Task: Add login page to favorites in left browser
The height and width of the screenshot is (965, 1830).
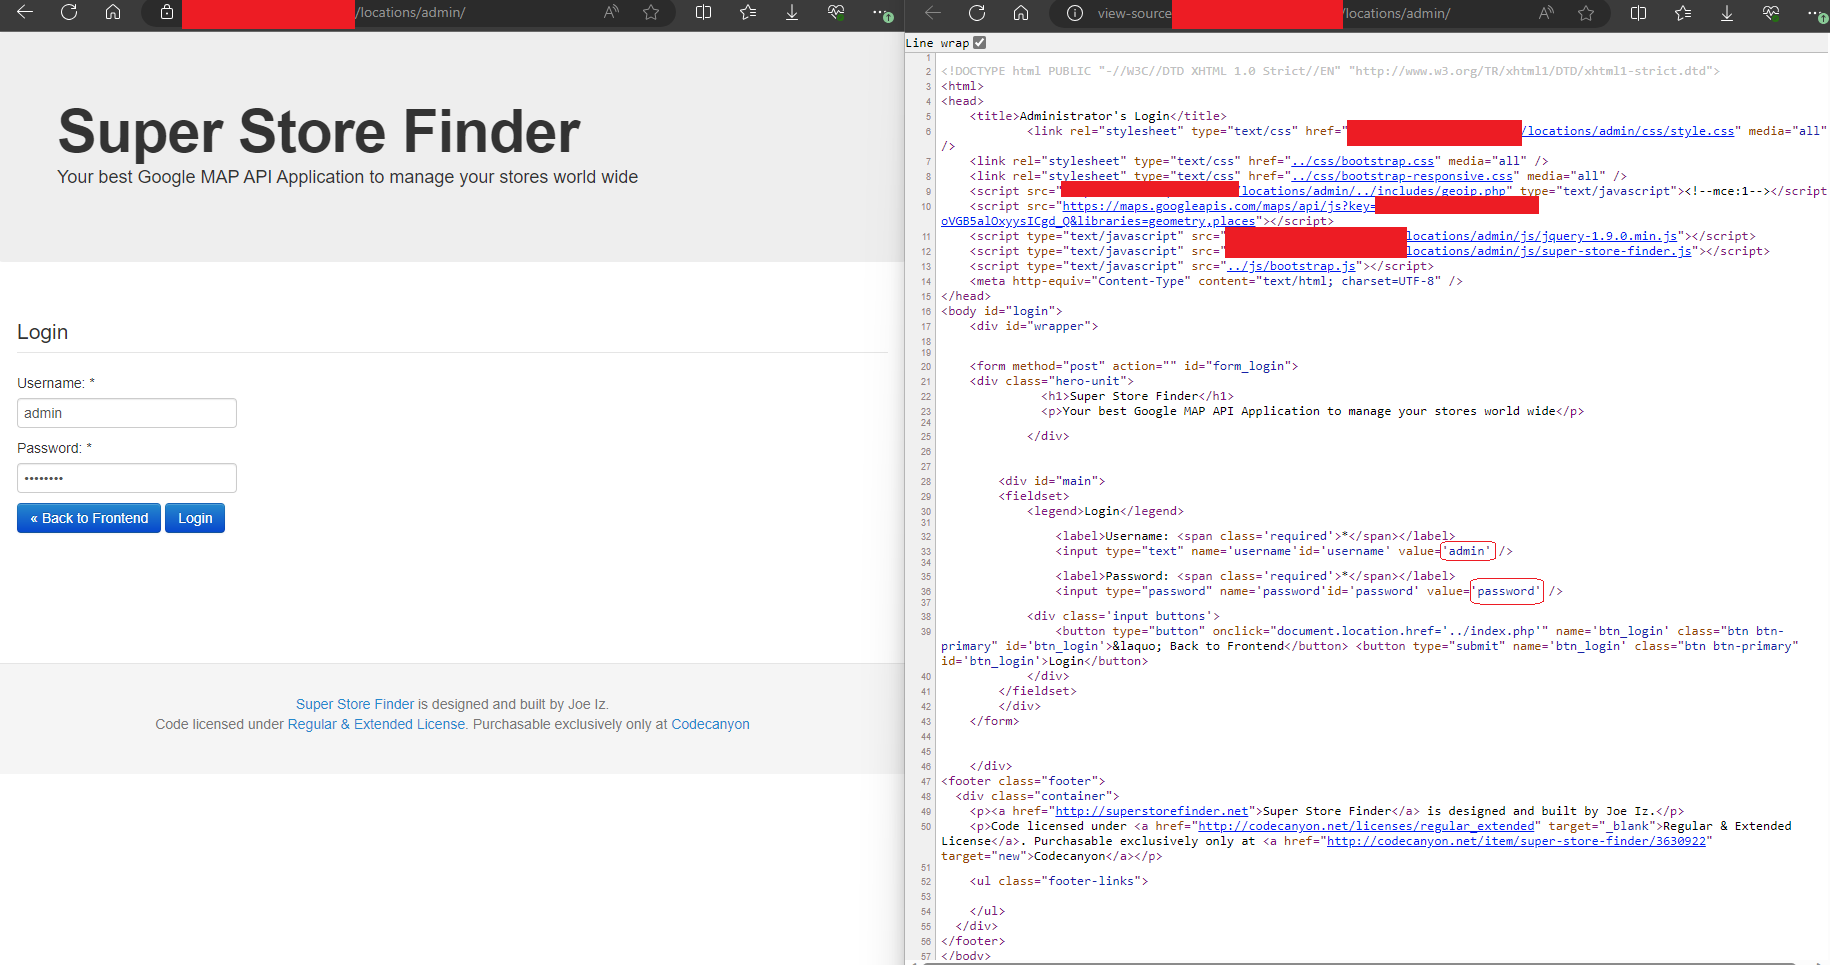Action: pyautogui.click(x=651, y=12)
